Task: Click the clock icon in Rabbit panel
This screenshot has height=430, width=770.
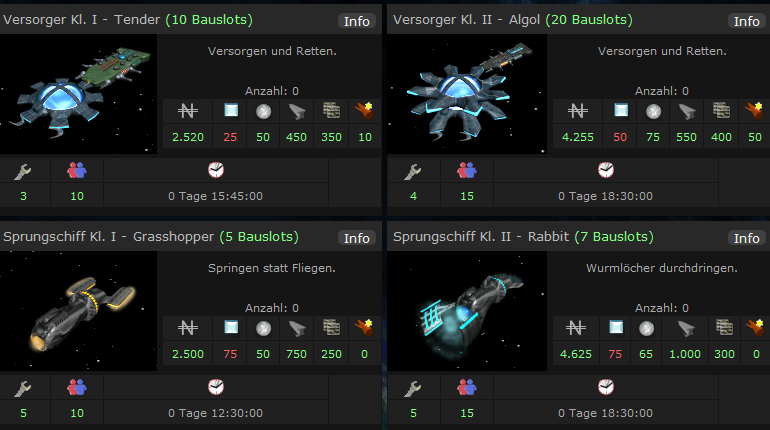Action: (x=606, y=387)
